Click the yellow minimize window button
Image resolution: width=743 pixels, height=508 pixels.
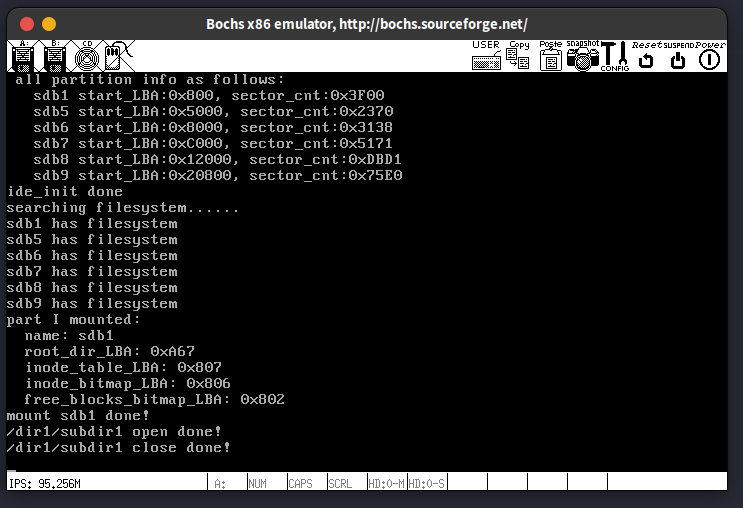coord(49,24)
